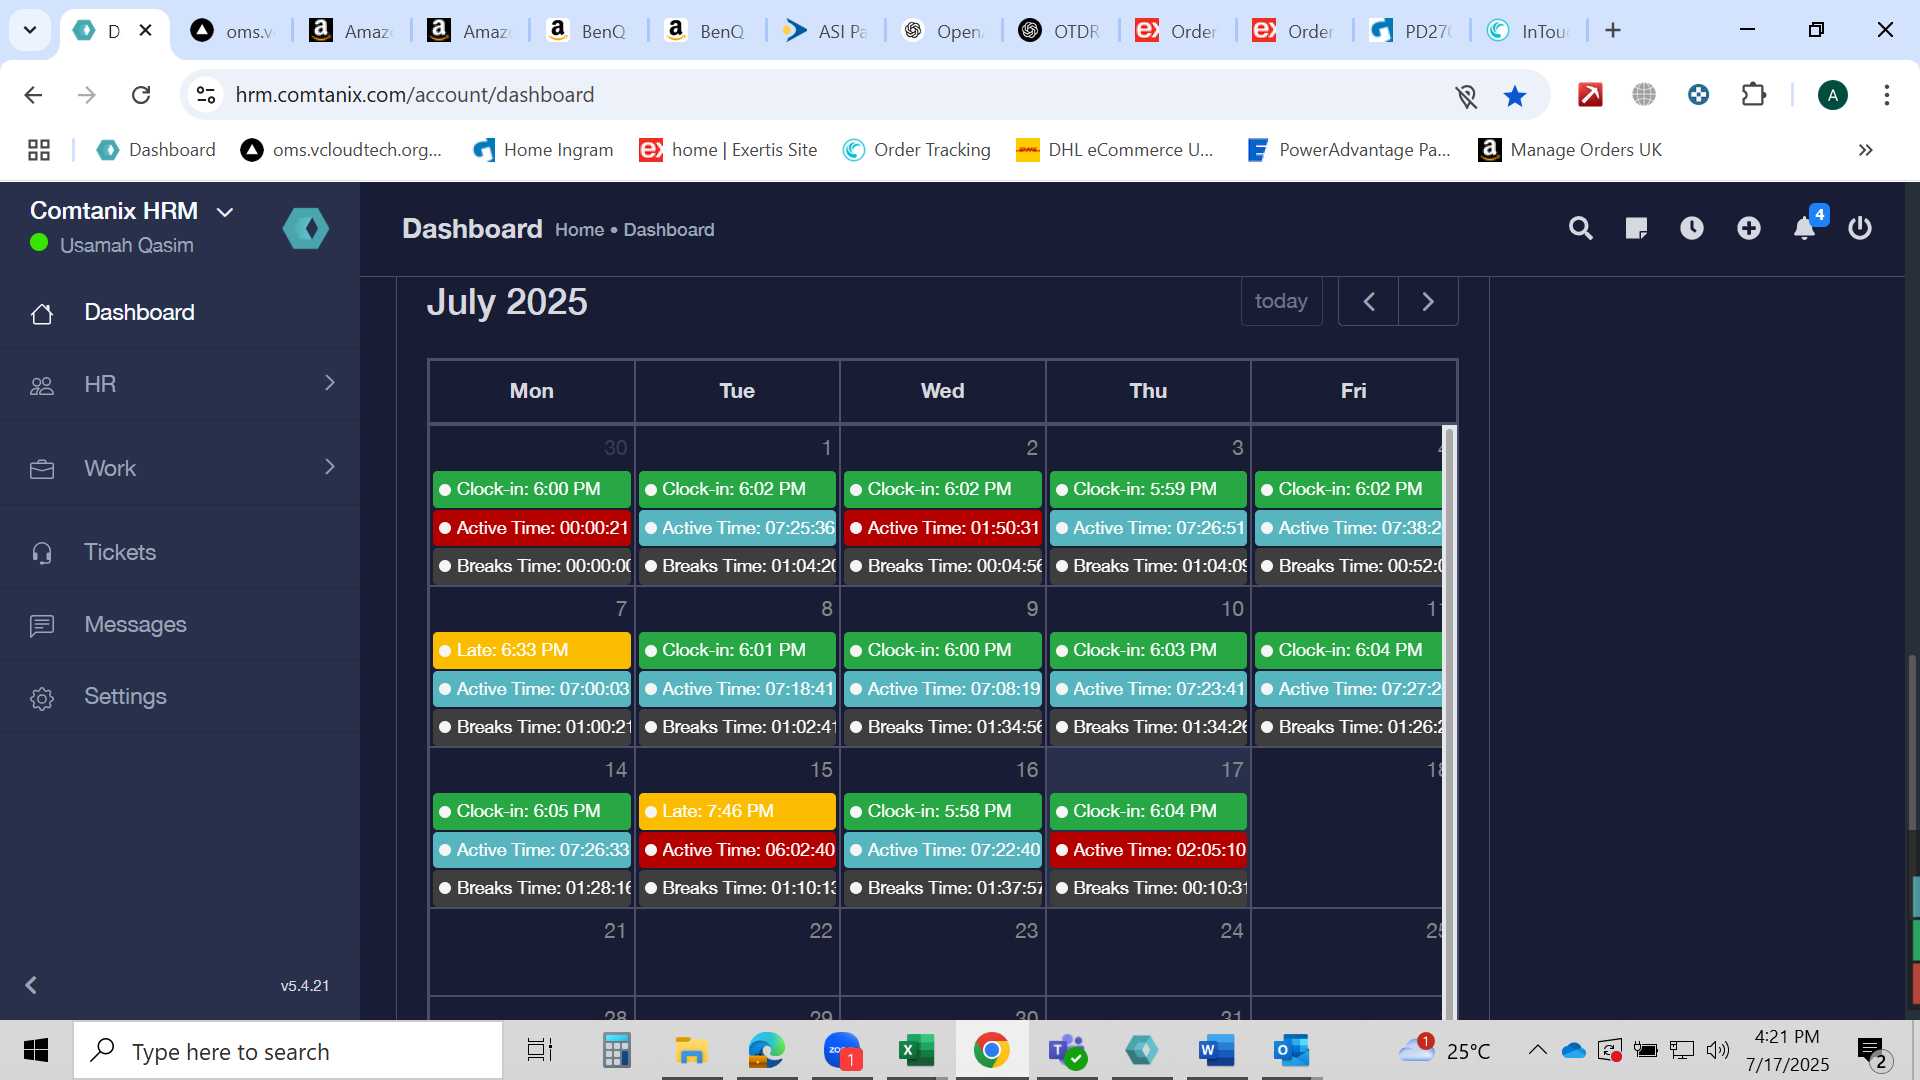Open notifications bell with 4 badge
This screenshot has height=1080, width=1920.
1806,226
